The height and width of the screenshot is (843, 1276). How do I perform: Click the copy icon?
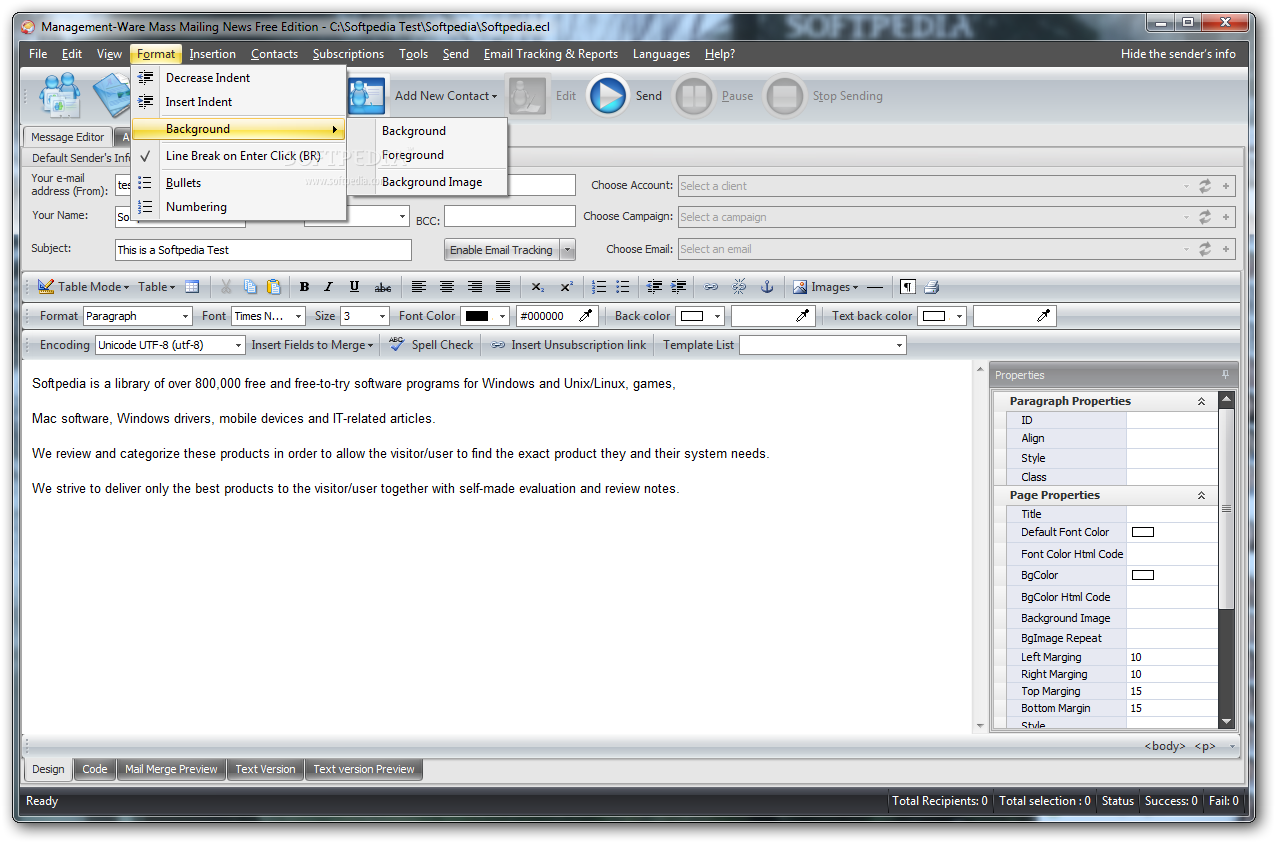tap(250, 287)
